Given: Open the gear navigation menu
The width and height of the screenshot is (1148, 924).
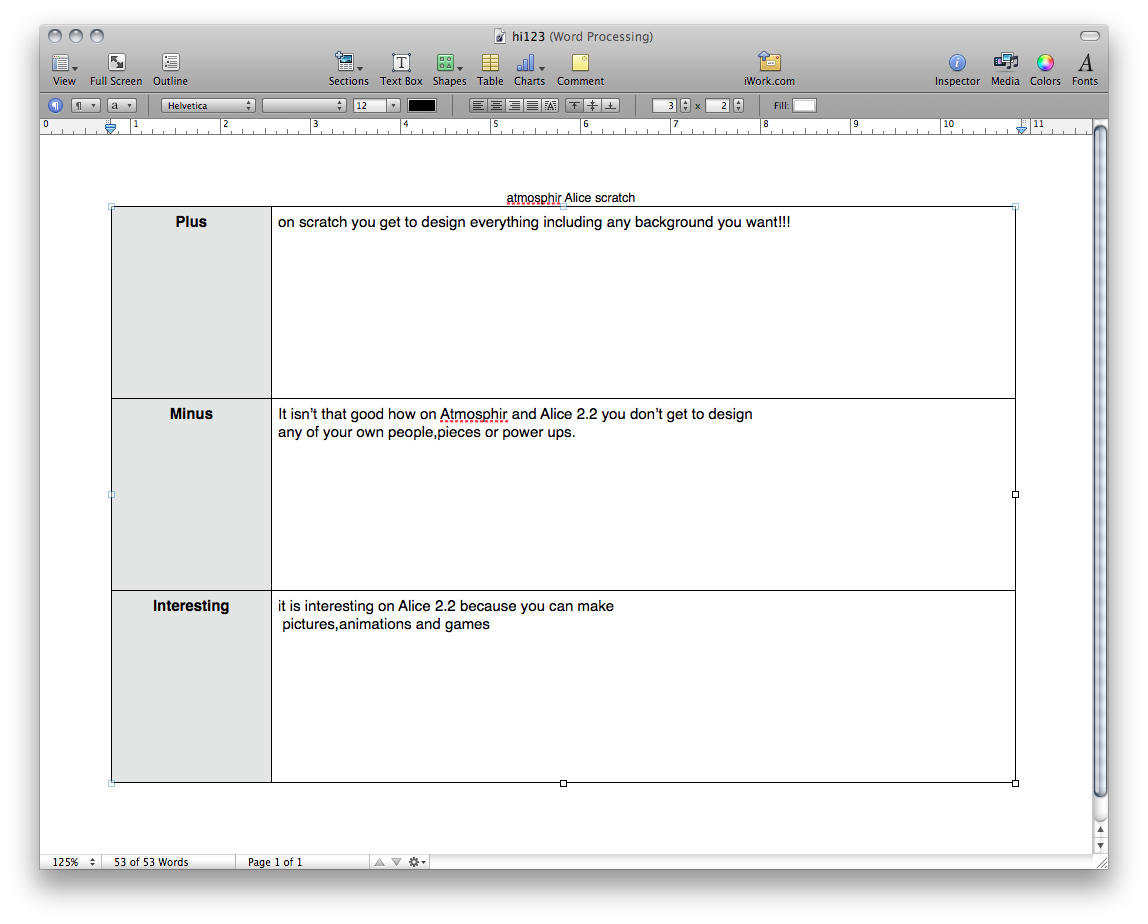Looking at the screenshot, I should (x=417, y=862).
